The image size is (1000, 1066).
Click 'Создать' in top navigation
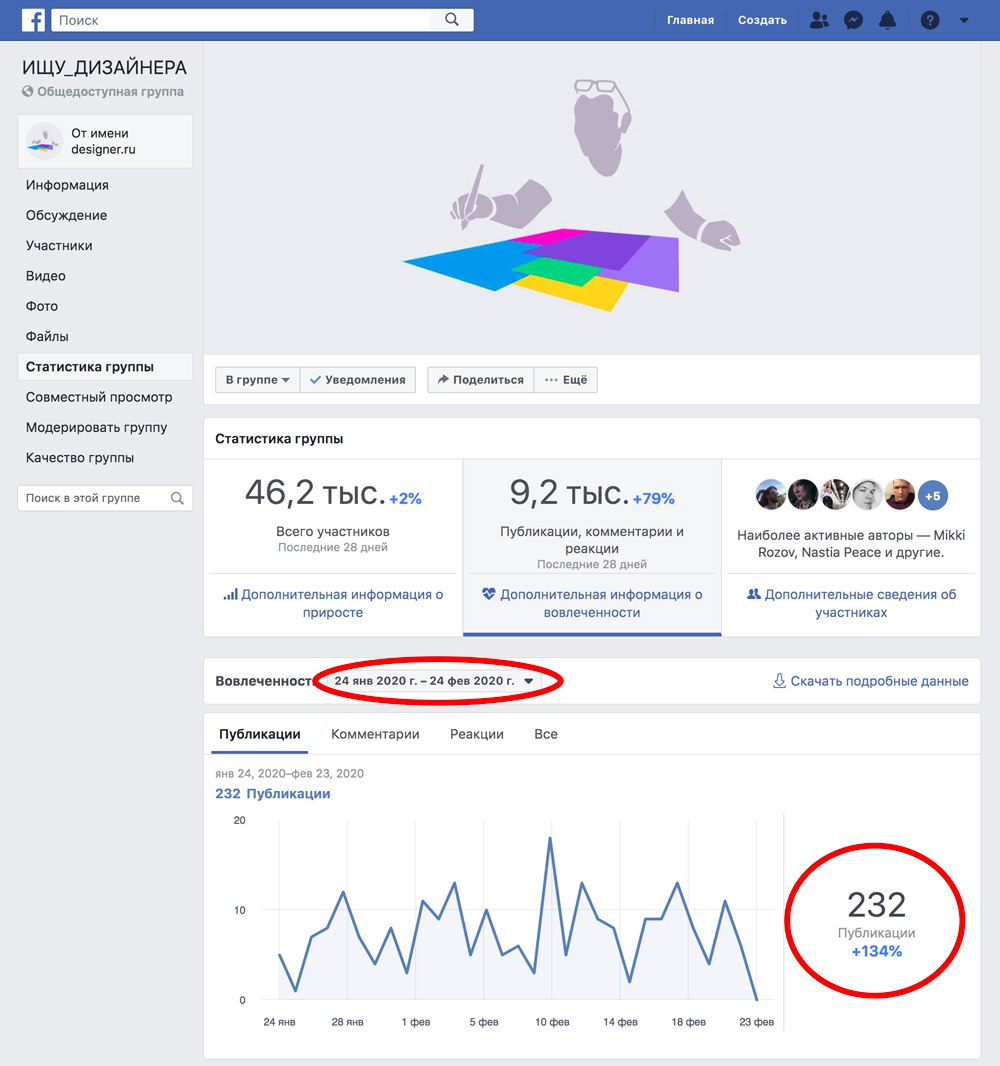point(762,20)
